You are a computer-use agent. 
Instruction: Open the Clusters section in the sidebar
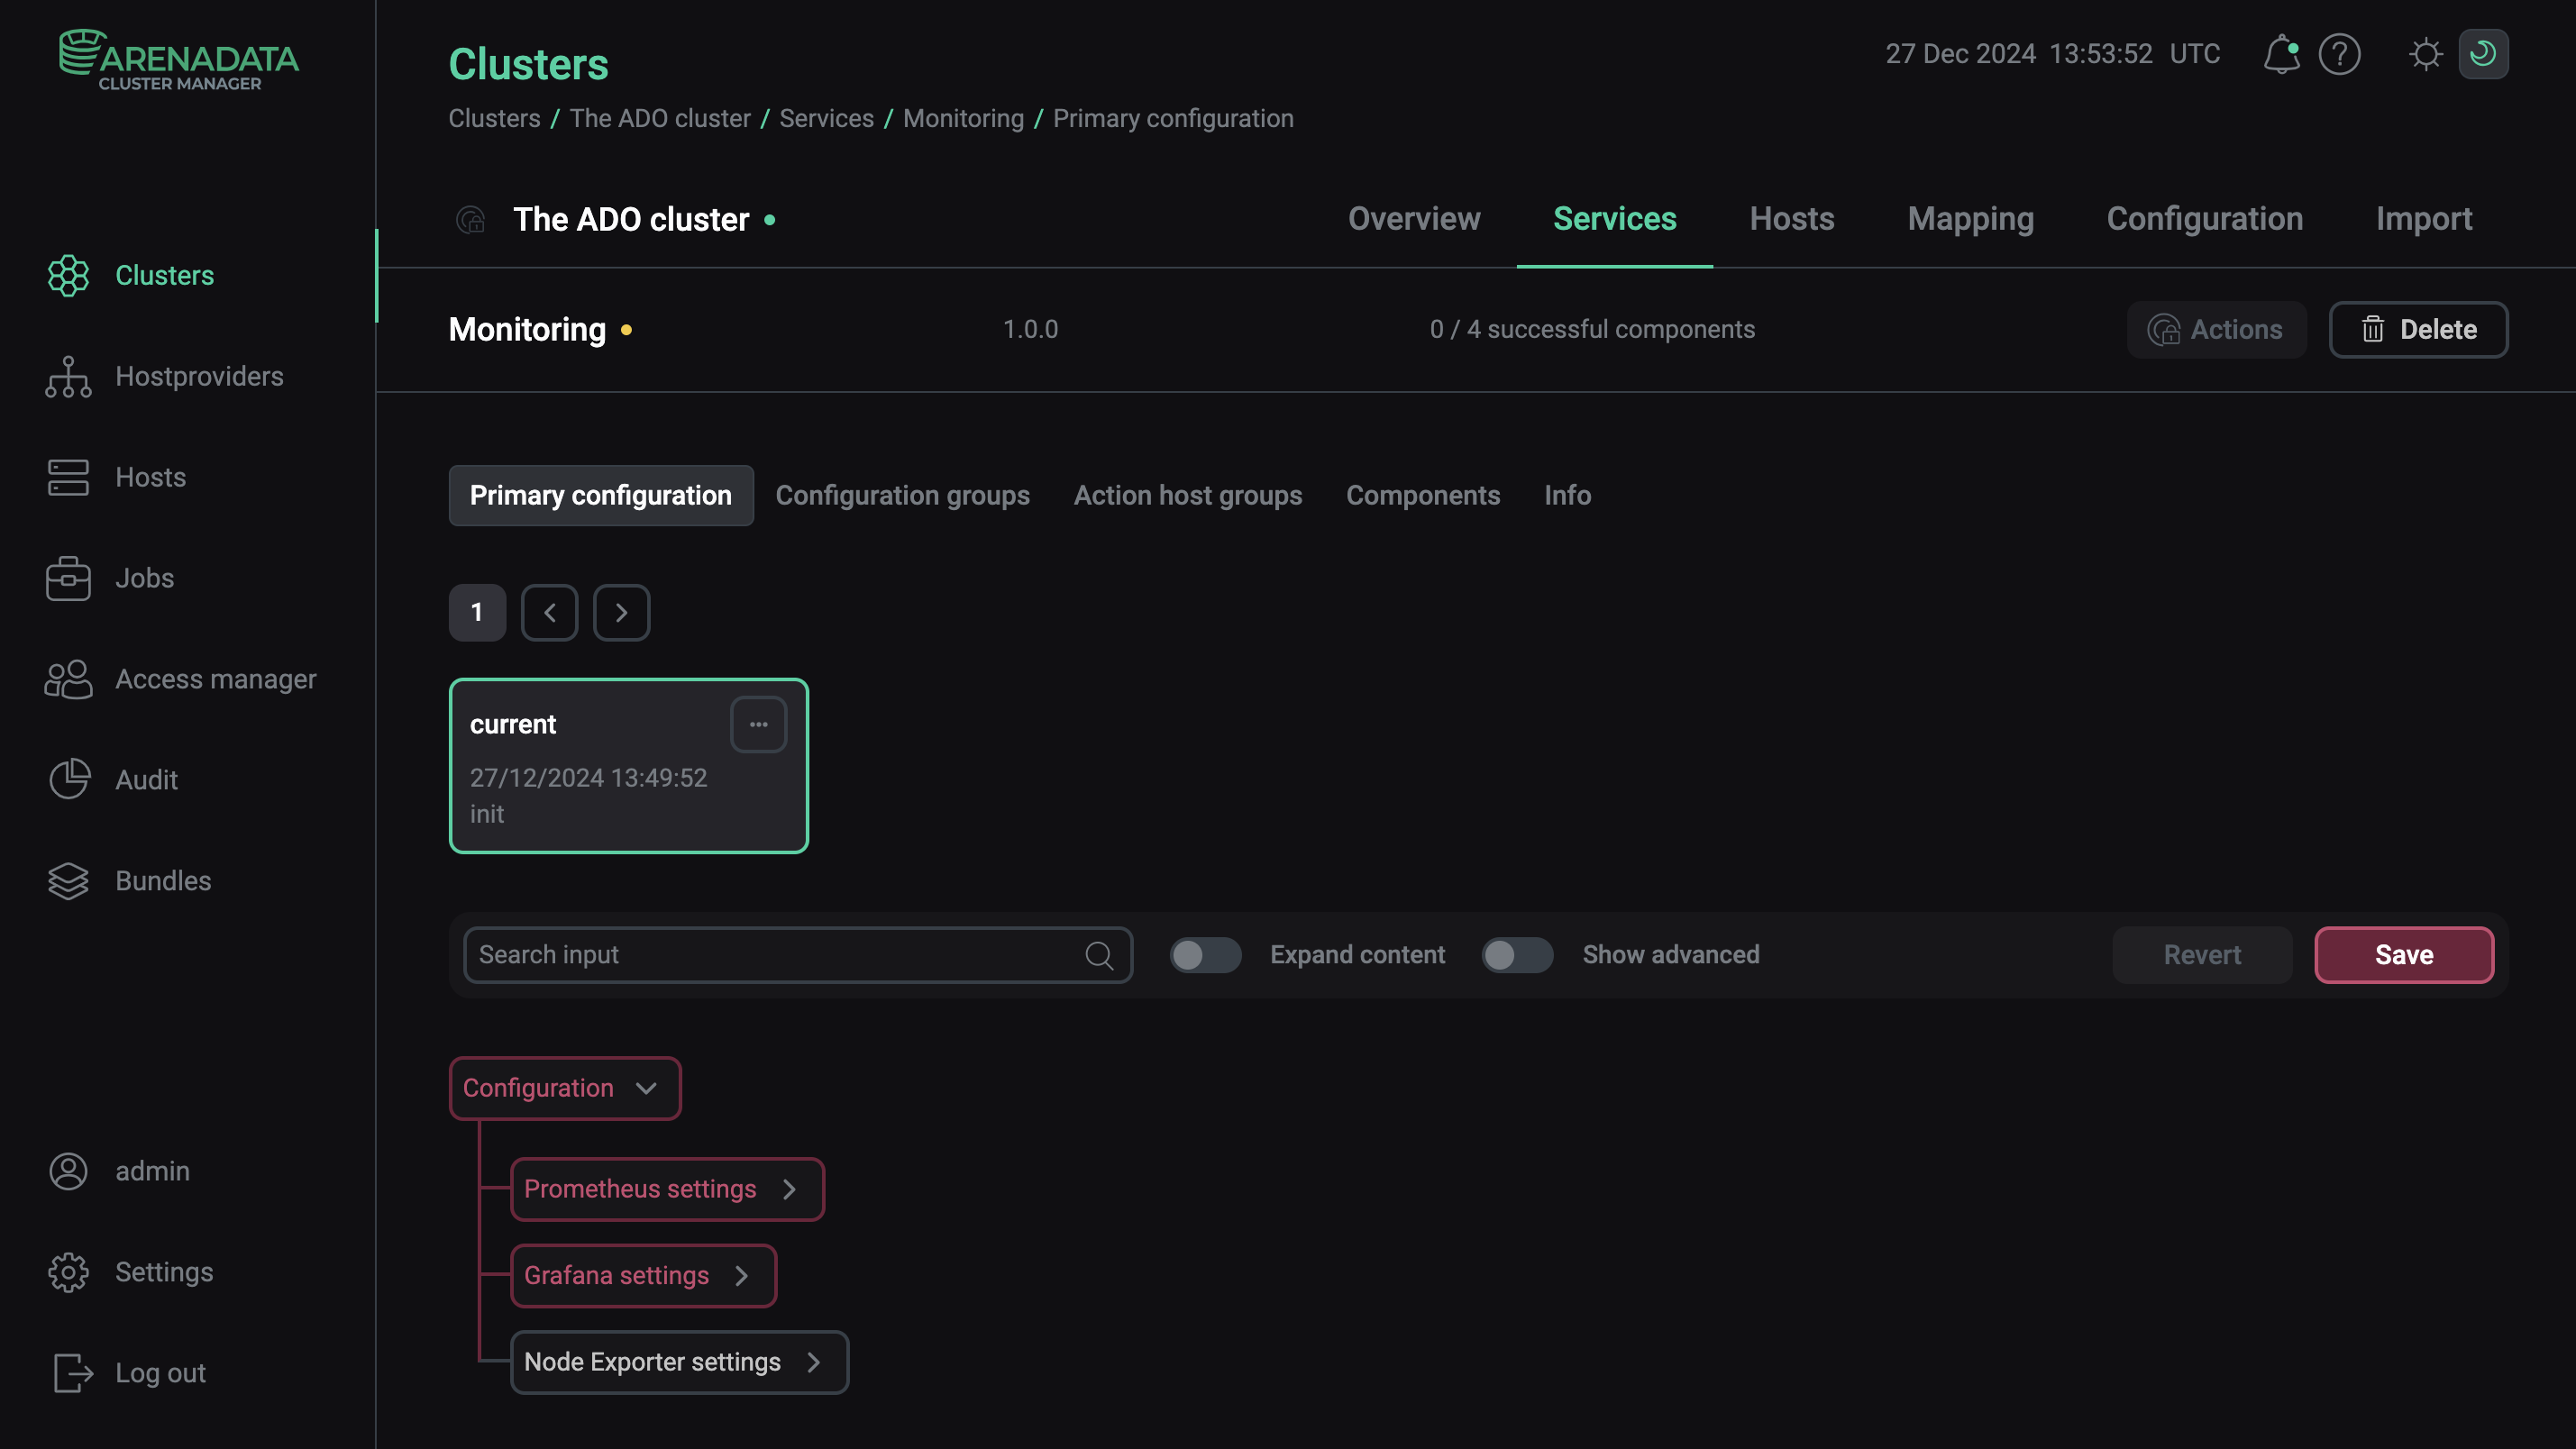pos(164,275)
